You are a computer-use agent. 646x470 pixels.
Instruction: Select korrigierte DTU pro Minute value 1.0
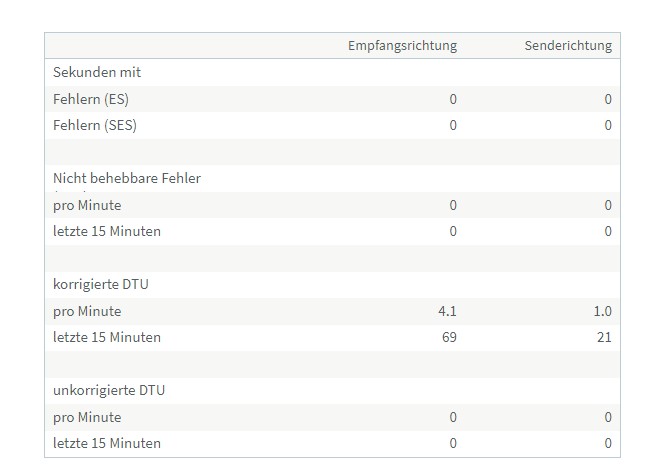pyautogui.click(x=603, y=311)
